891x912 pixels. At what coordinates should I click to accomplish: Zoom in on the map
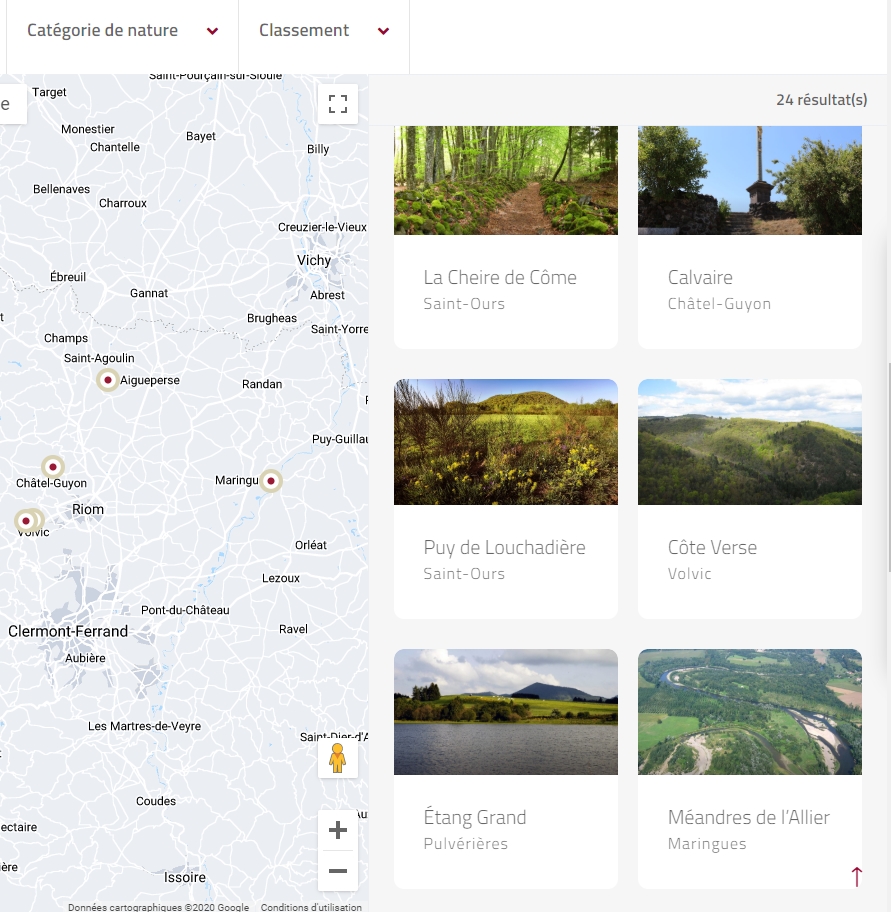pos(338,830)
